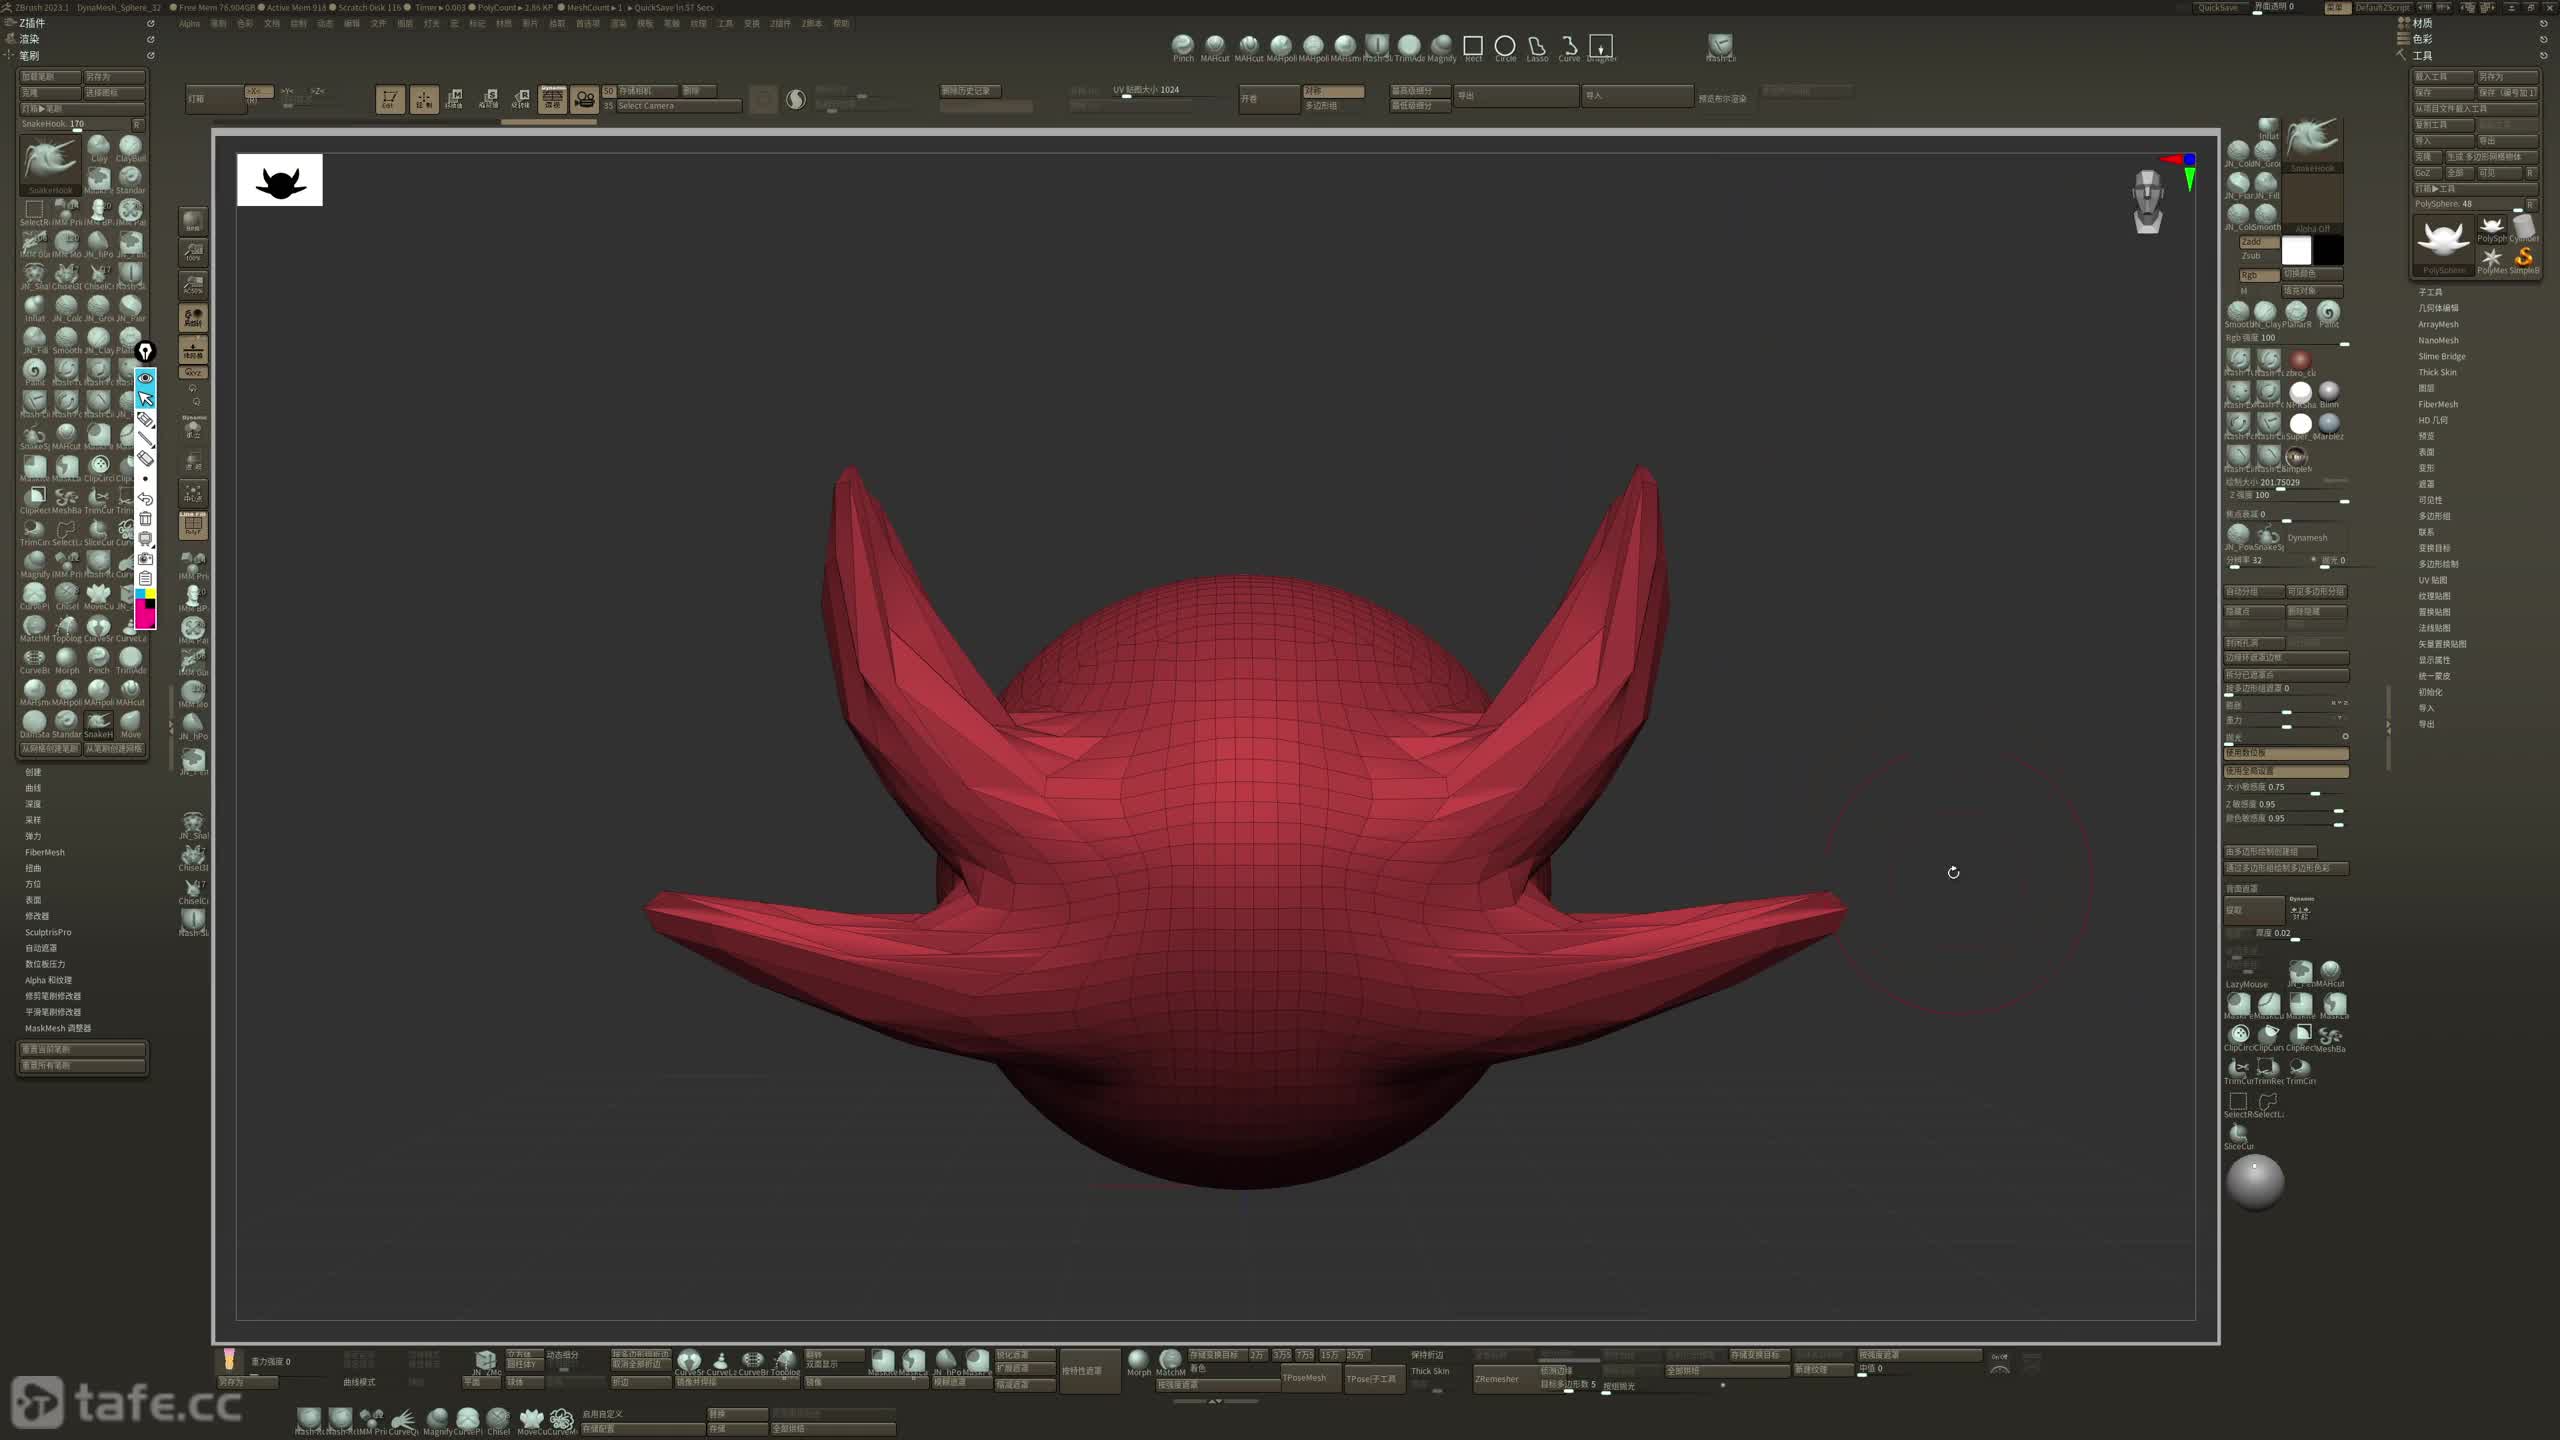Select the Cylinder3D tool thumbnail
Image resolution: width=2560 pixels, height=1440 pixels.
click(2523, 228)
